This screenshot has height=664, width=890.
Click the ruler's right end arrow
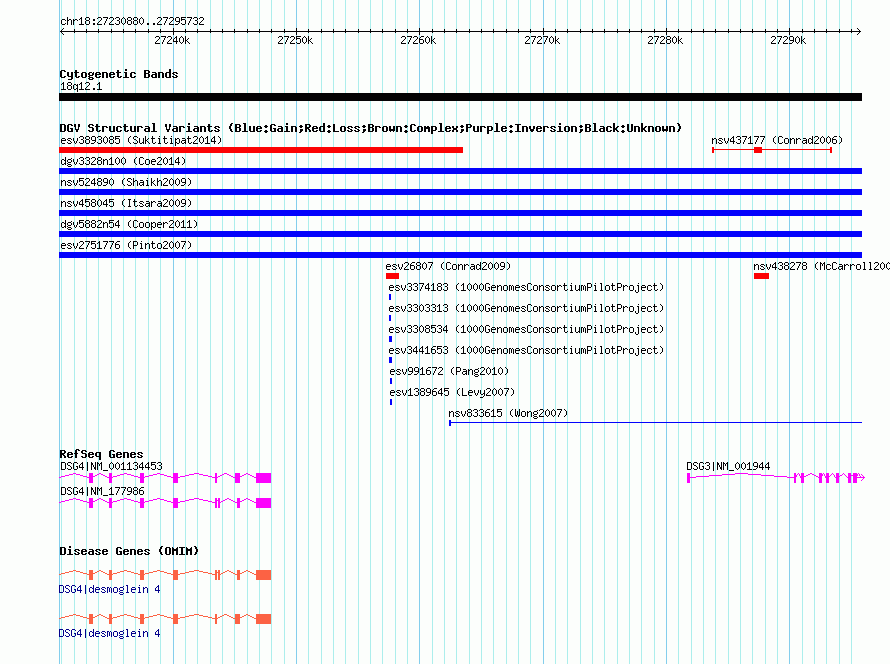[859, 31]
